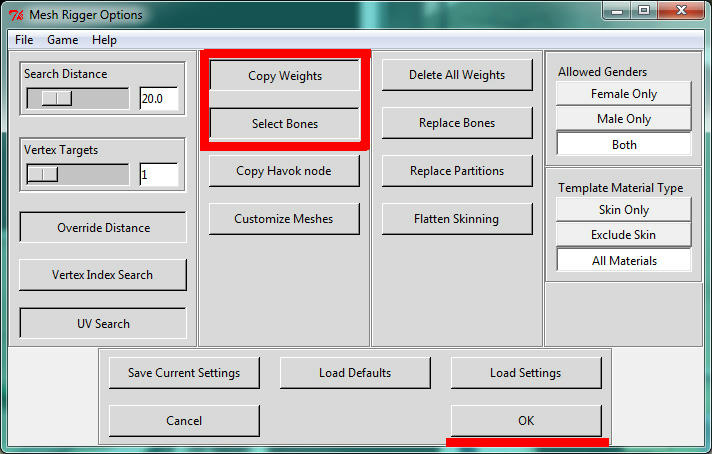
Task: Toggle the Replace Partitions option
Action: (x=457, y=171)
